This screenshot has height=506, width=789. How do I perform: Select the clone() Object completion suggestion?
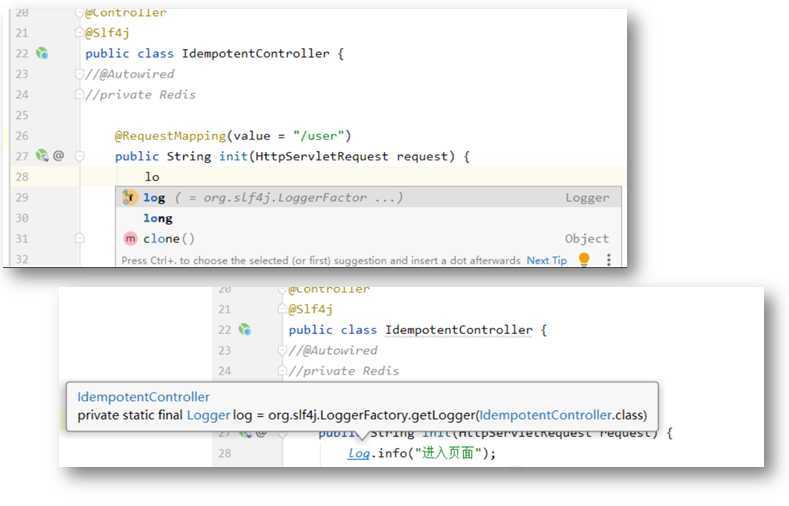click(x=368, y=238)
